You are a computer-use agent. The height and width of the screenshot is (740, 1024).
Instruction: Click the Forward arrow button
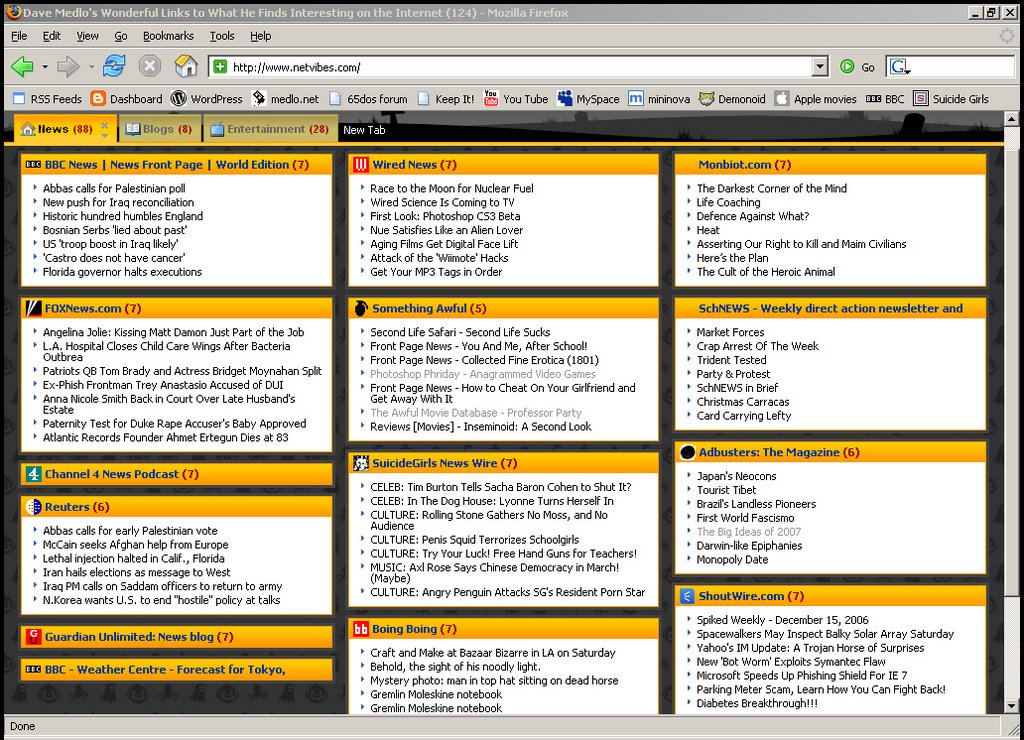pyautogui.click(x=68, y=66)
